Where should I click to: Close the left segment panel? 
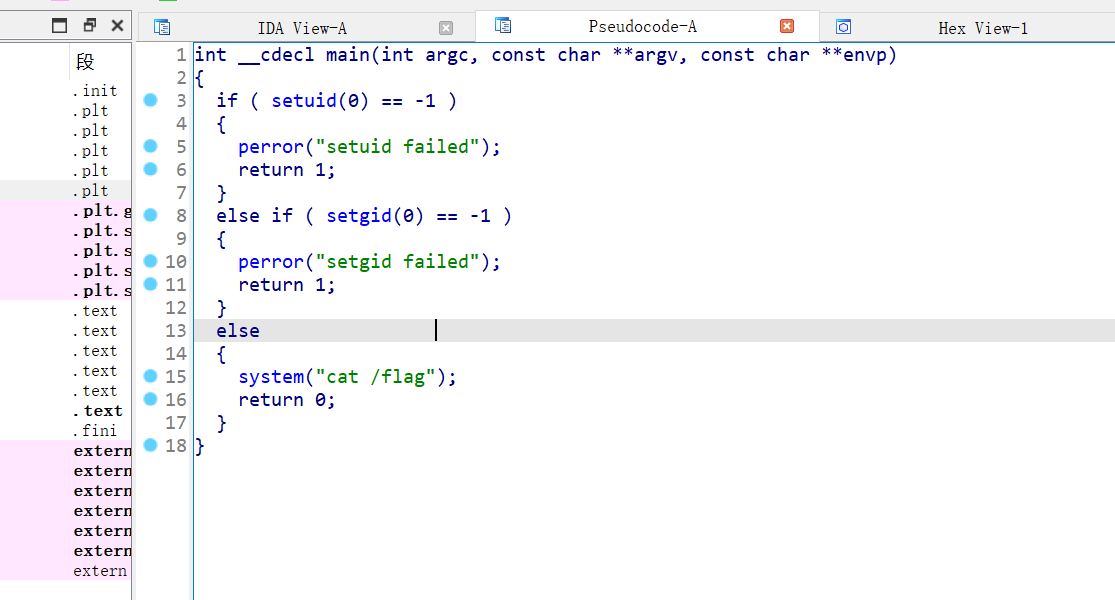pyautogui.click(x=117, y=26)
